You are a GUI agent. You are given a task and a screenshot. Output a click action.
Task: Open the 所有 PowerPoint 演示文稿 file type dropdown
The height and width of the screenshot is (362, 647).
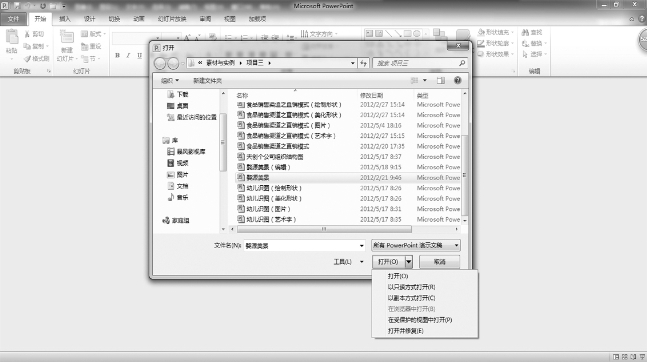pos(416,245)
